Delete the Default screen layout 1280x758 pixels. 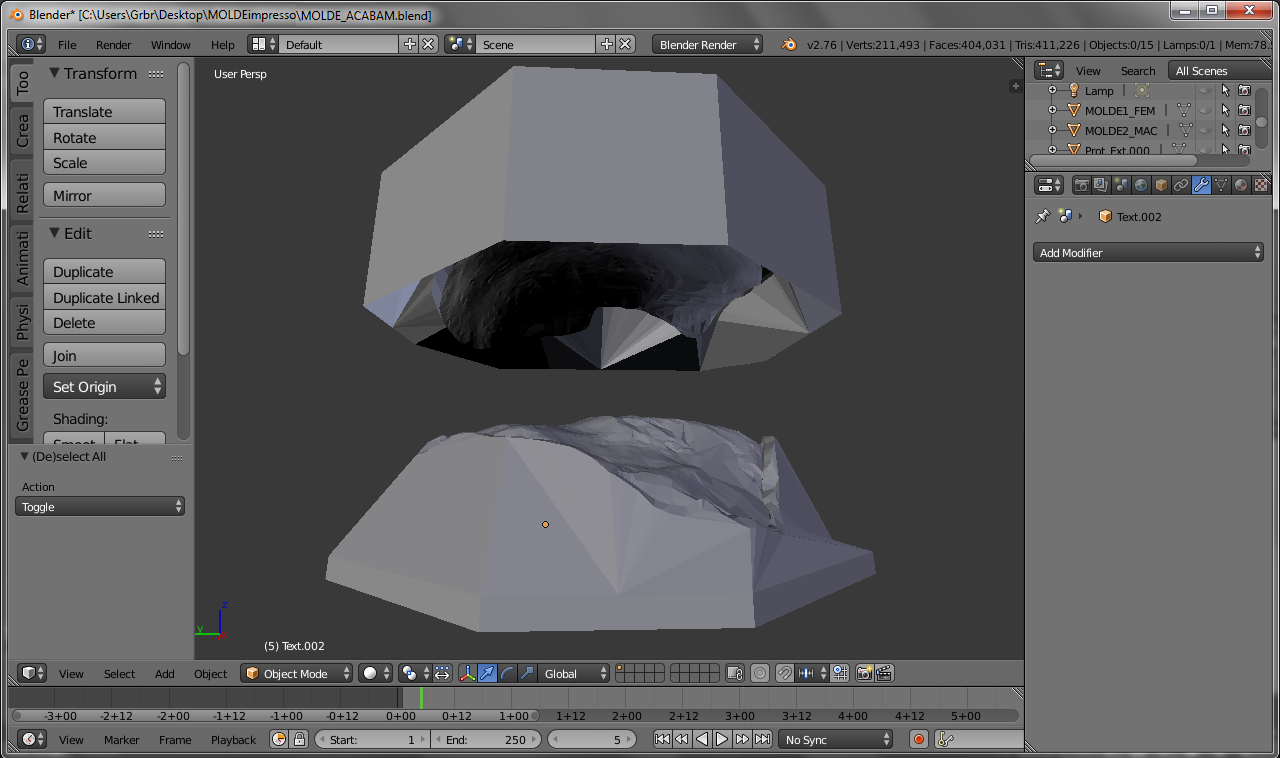tap(428, 44)
